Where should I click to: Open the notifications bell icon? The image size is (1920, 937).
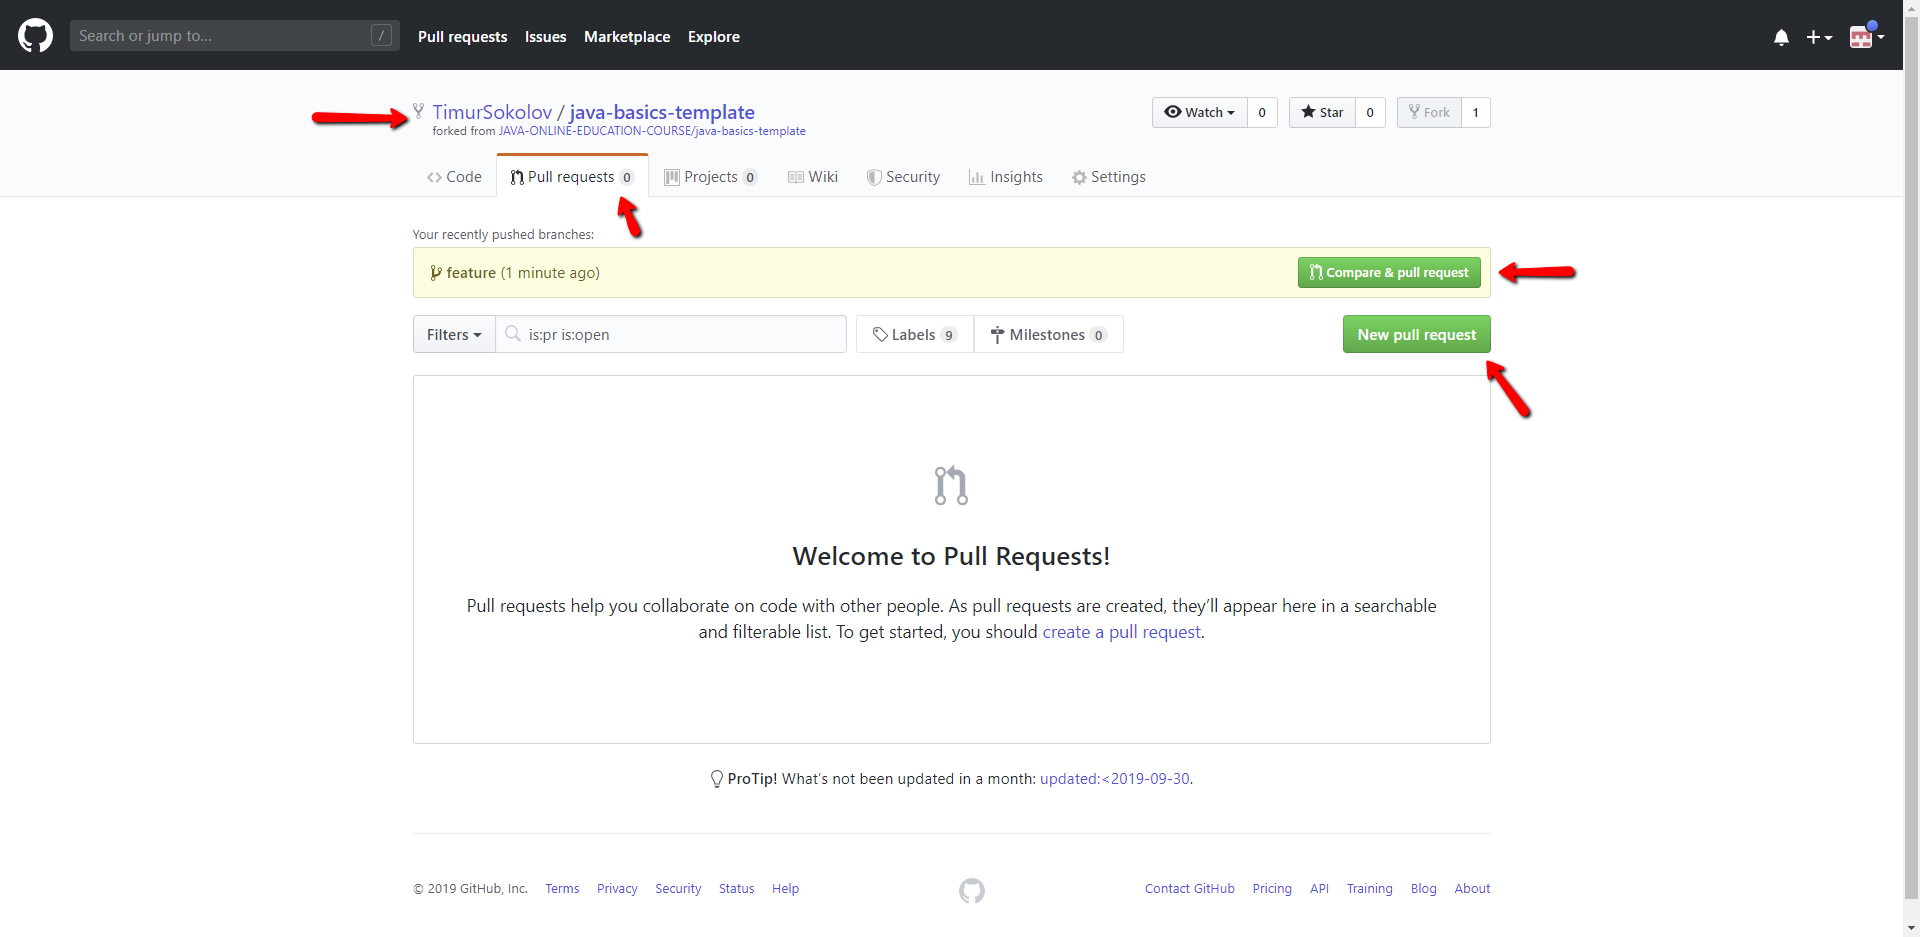tap(1781, 37)
